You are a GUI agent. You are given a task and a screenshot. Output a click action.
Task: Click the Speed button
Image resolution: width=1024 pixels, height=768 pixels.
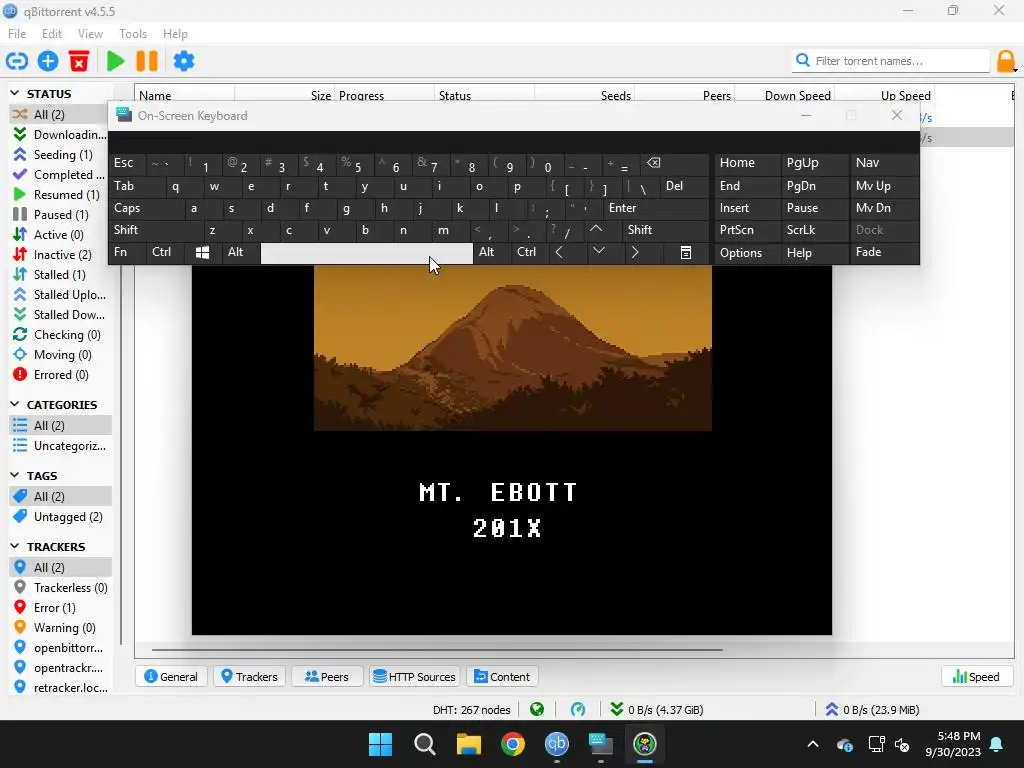(x=976, y=677)
